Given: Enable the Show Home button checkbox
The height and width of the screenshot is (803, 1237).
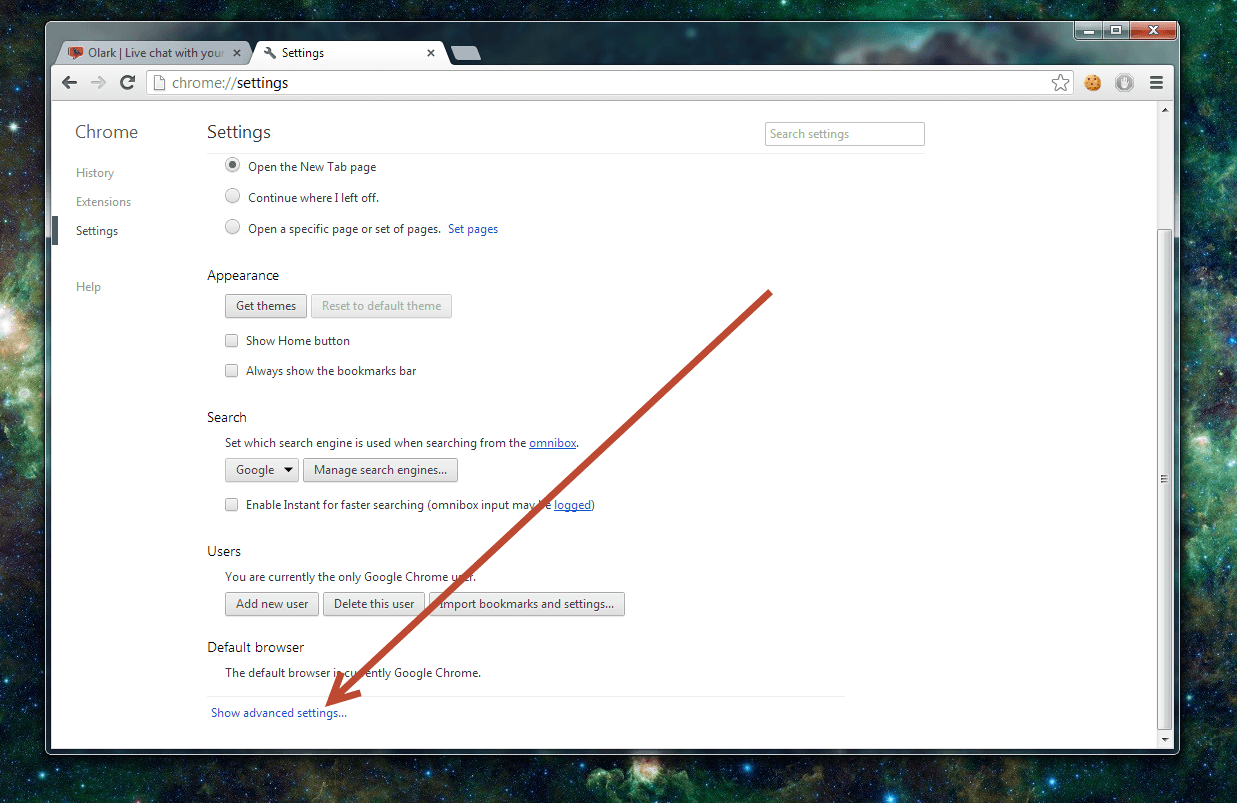Looking at the screenshot, I should (x=232, y=341).
